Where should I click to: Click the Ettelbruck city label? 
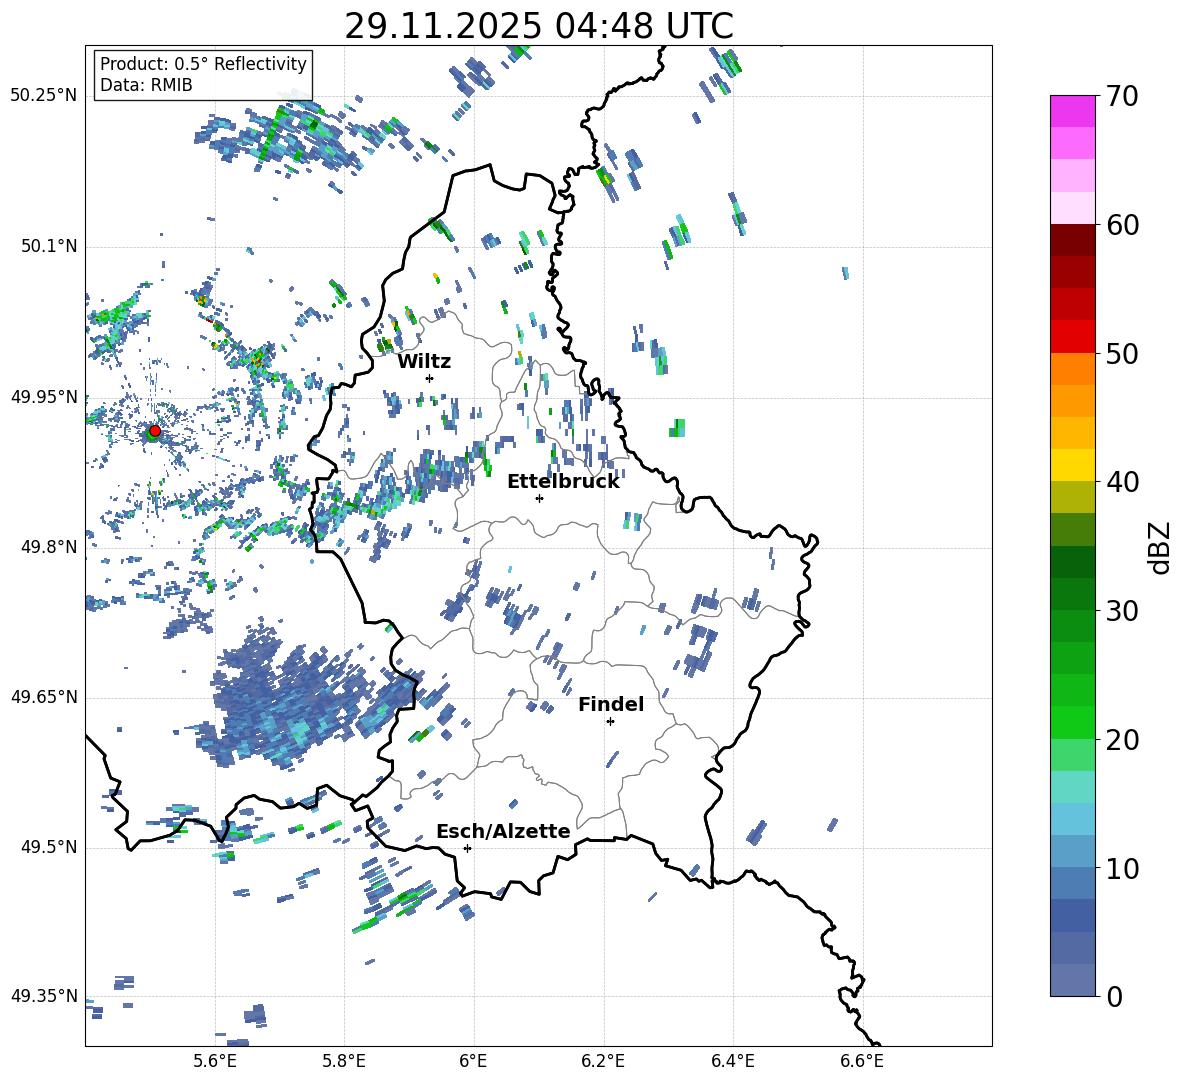(563, 481)
